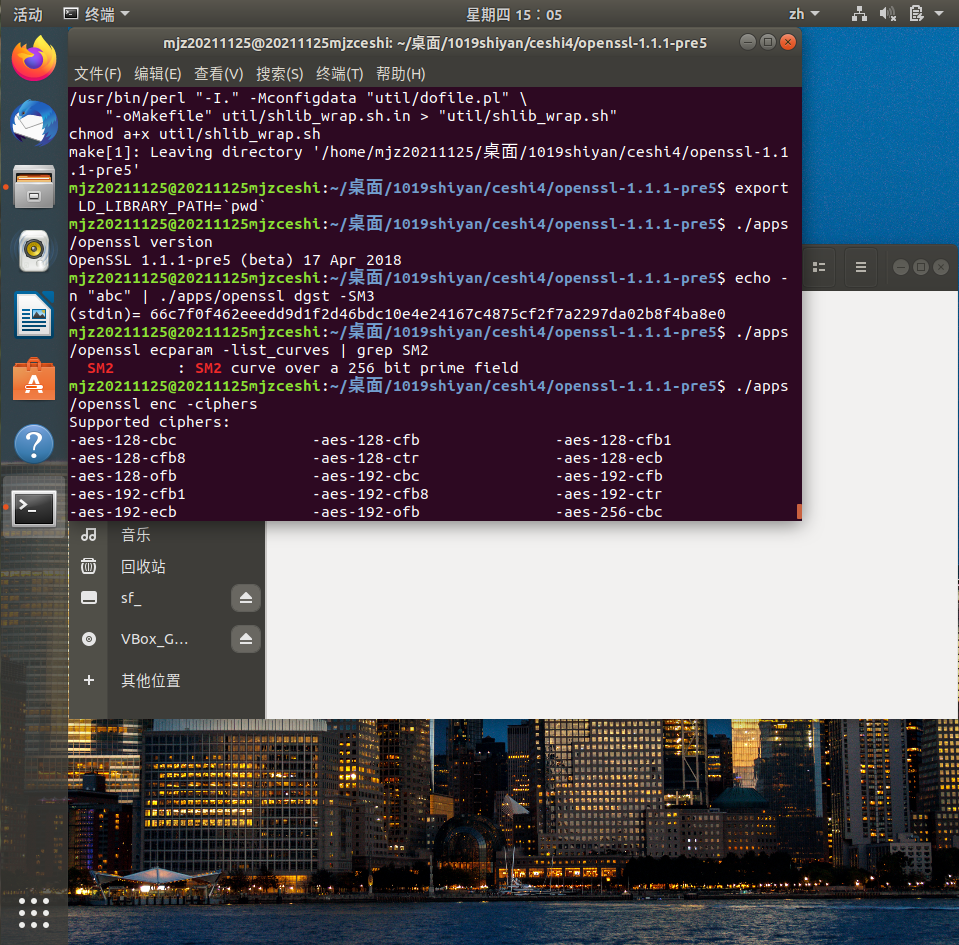Close the terminal window
This screenshot has width=959, height=945.
point(788,42)
